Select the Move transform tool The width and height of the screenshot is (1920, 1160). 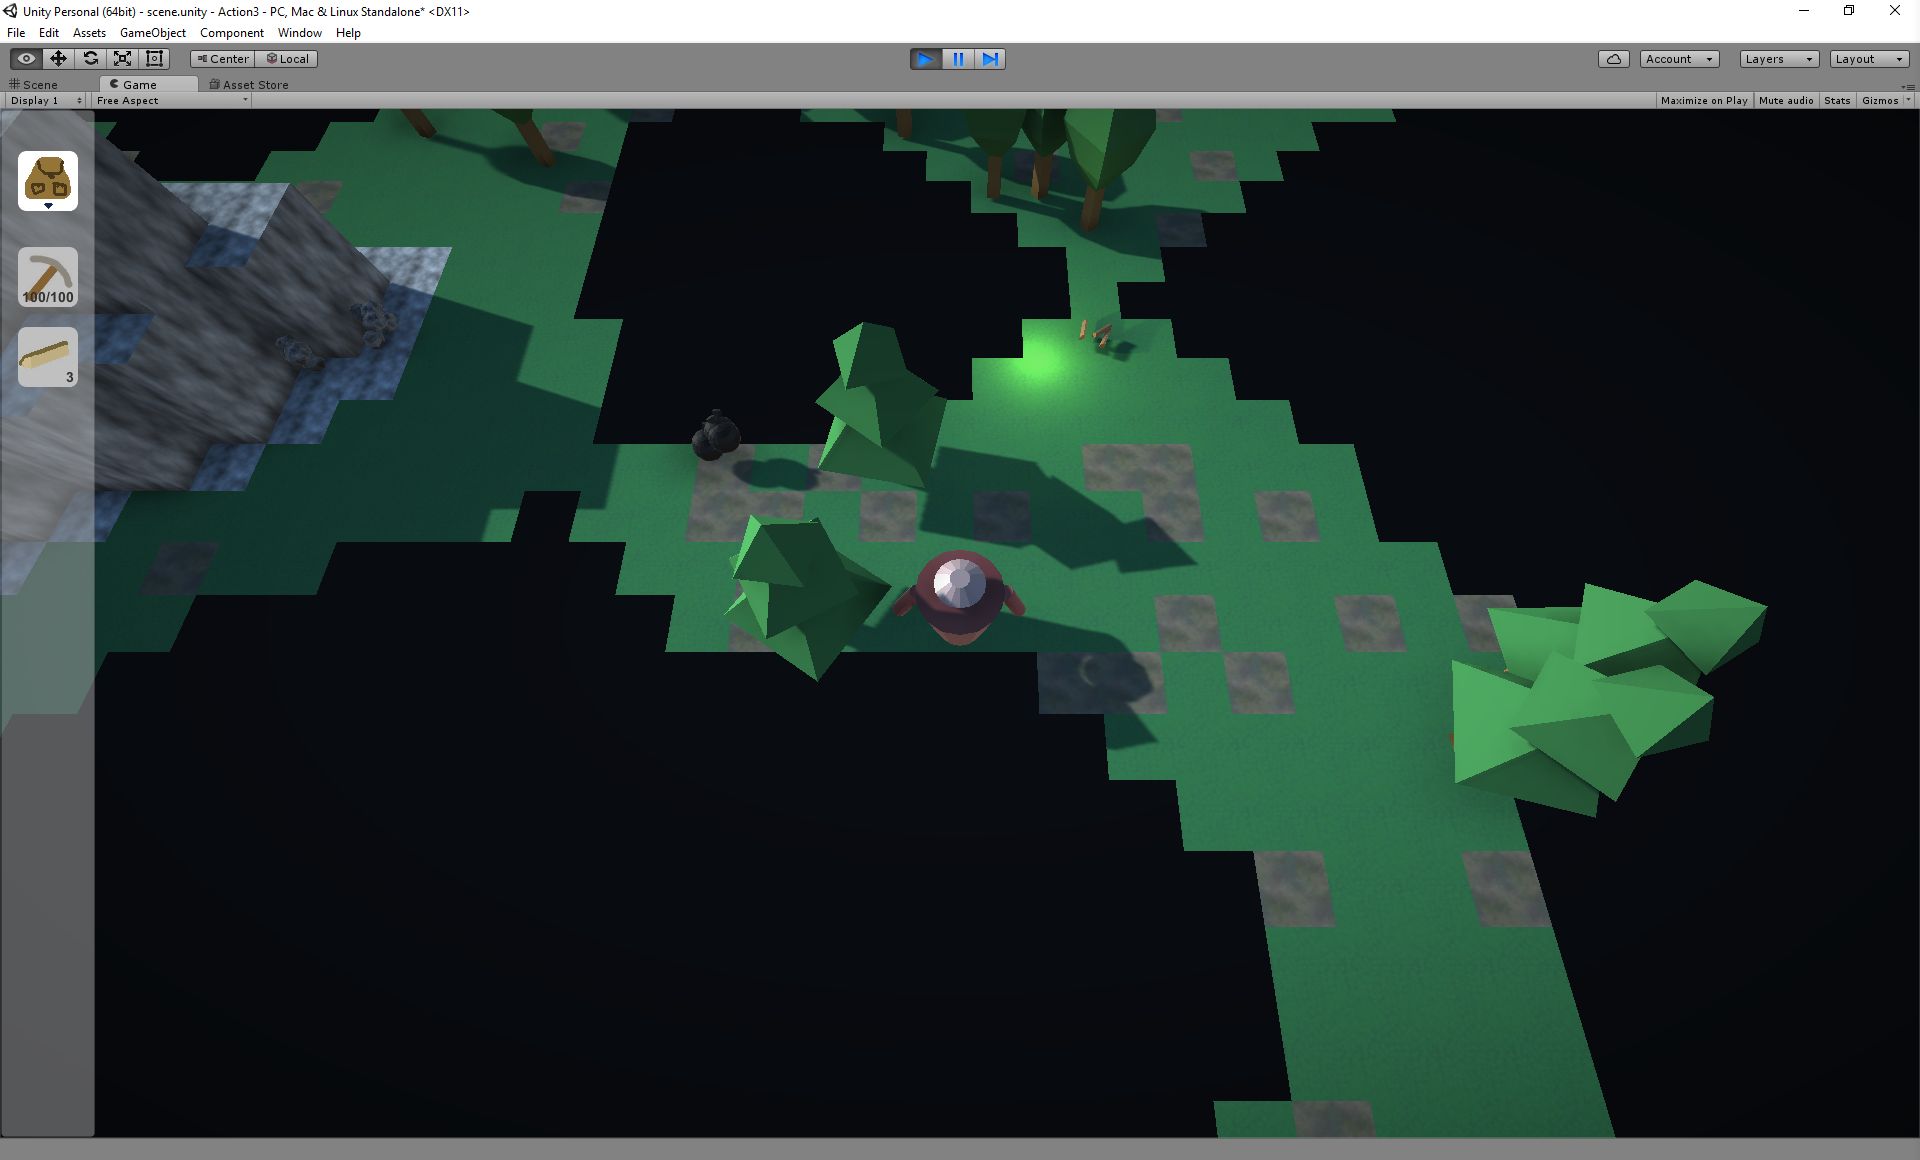[58, 59]
